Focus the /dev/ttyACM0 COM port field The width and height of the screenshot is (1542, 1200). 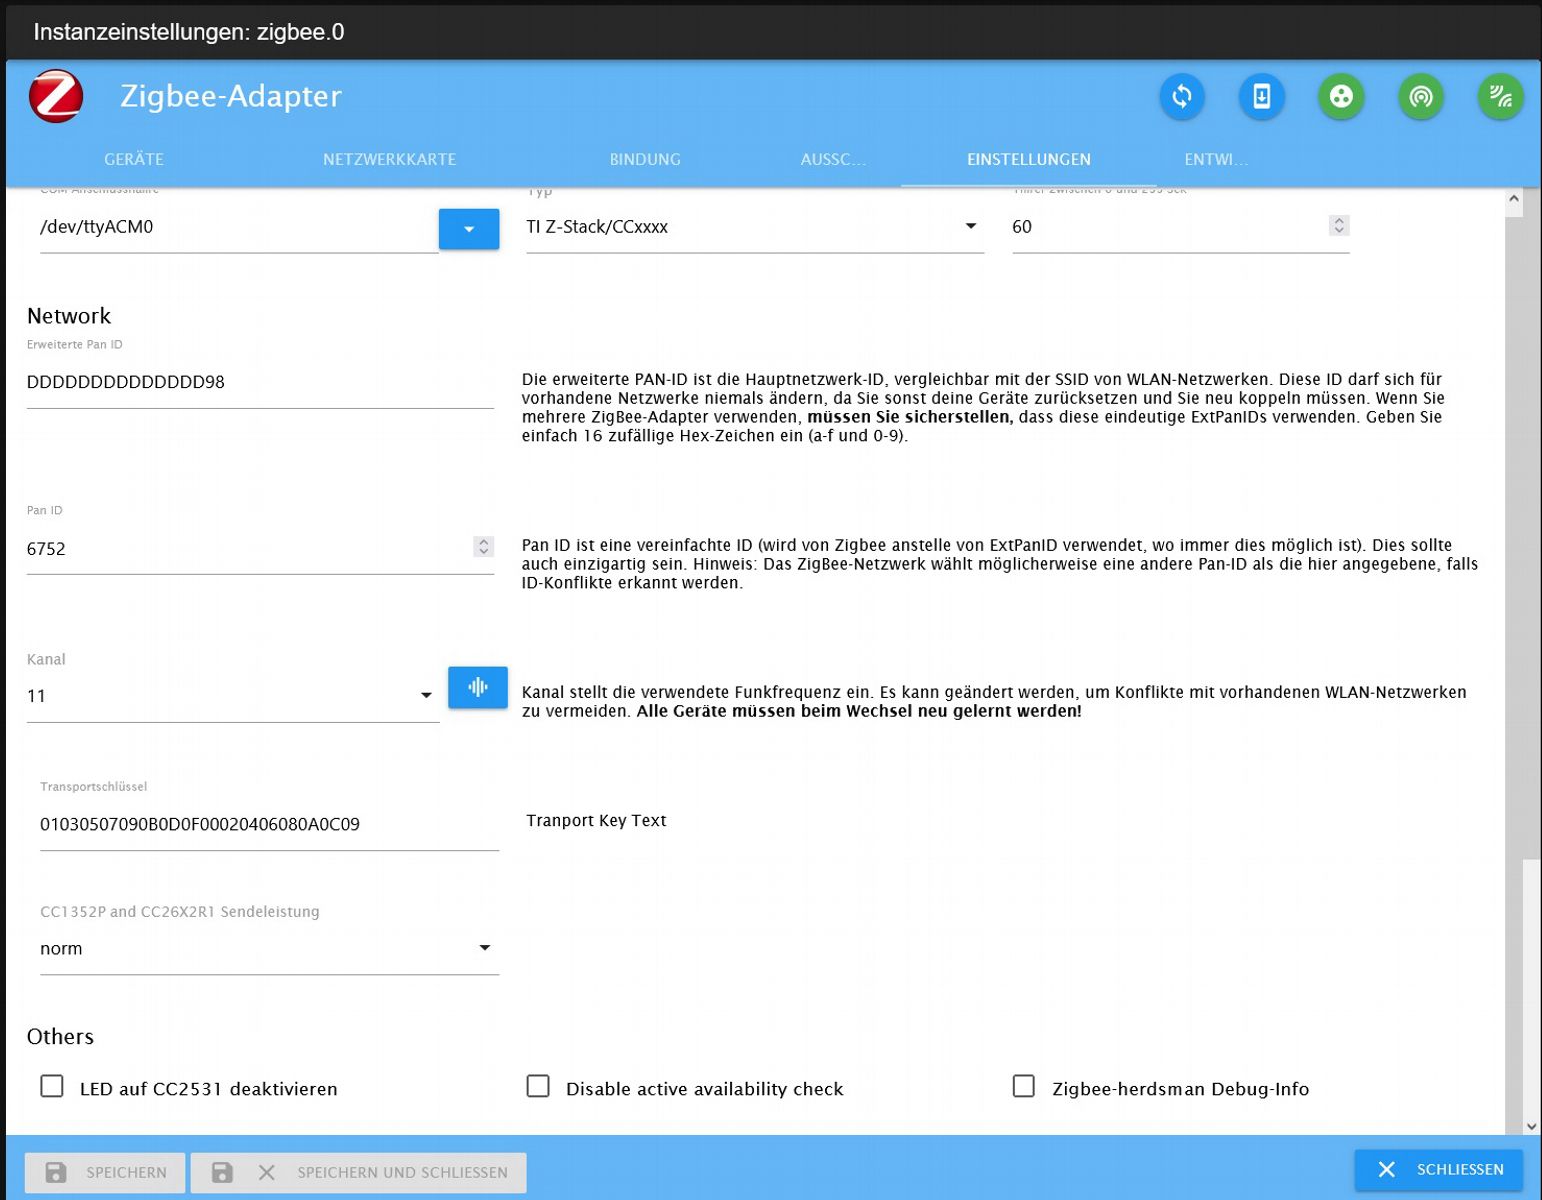[x=239, y=227]
